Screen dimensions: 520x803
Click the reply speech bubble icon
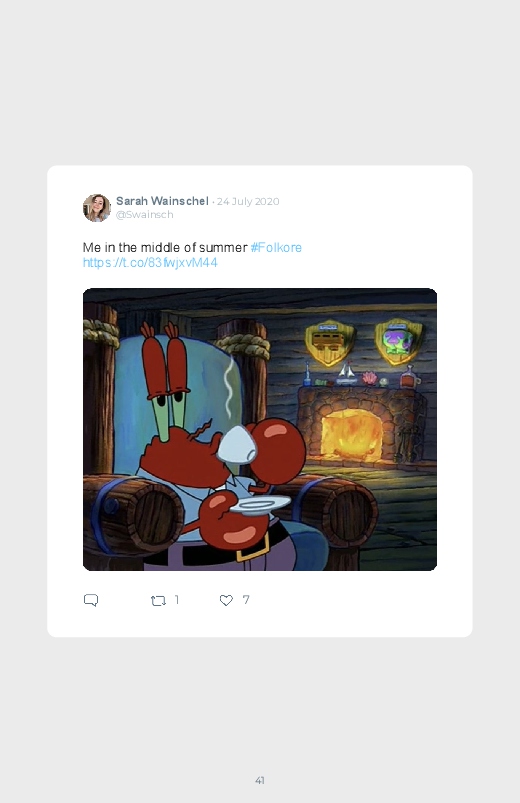91,600
